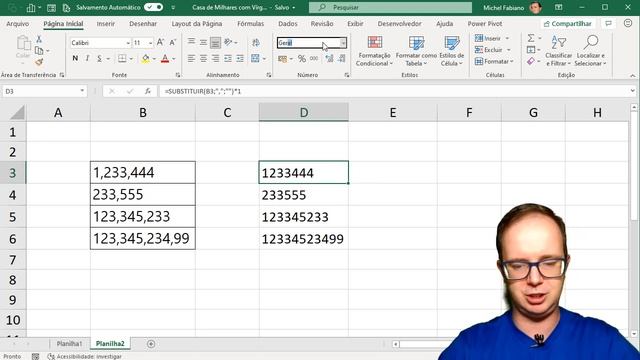Open the font size 11 dropdown
This screenshot has height=360, width=640.
pos(151,43)
